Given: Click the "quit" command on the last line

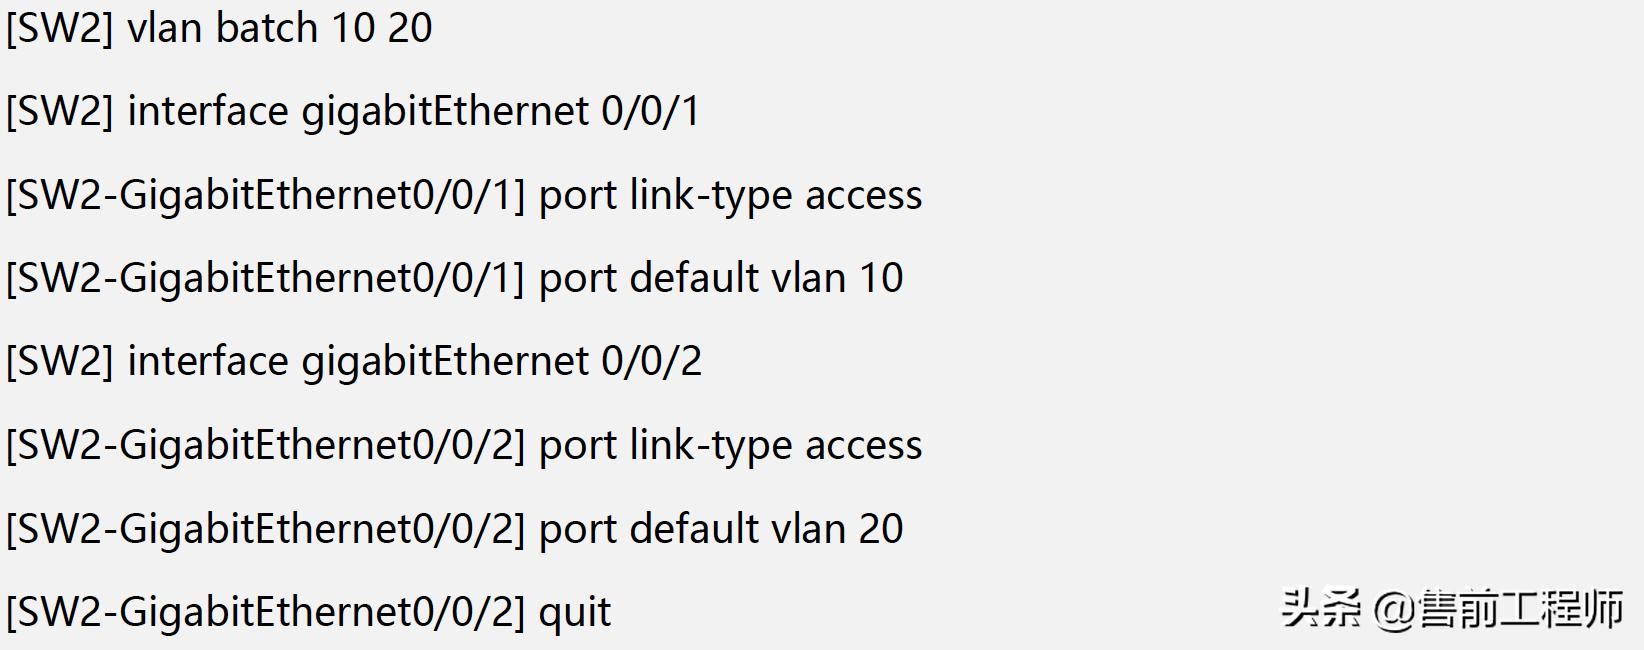Looking at the screenshot, I should coord(575,612).
